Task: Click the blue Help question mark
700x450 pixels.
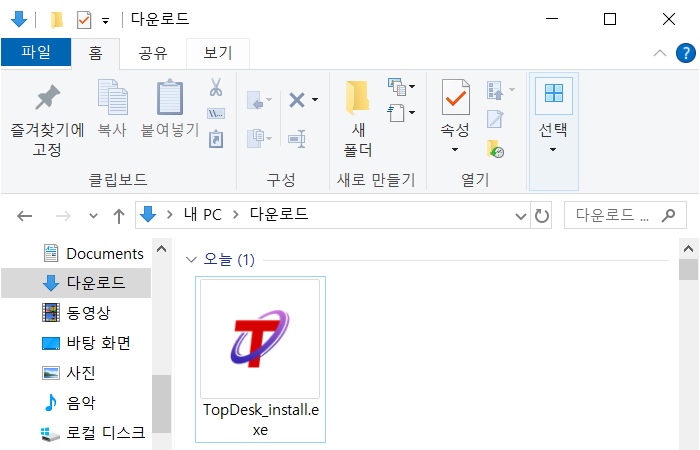Action: click(686, 53)
